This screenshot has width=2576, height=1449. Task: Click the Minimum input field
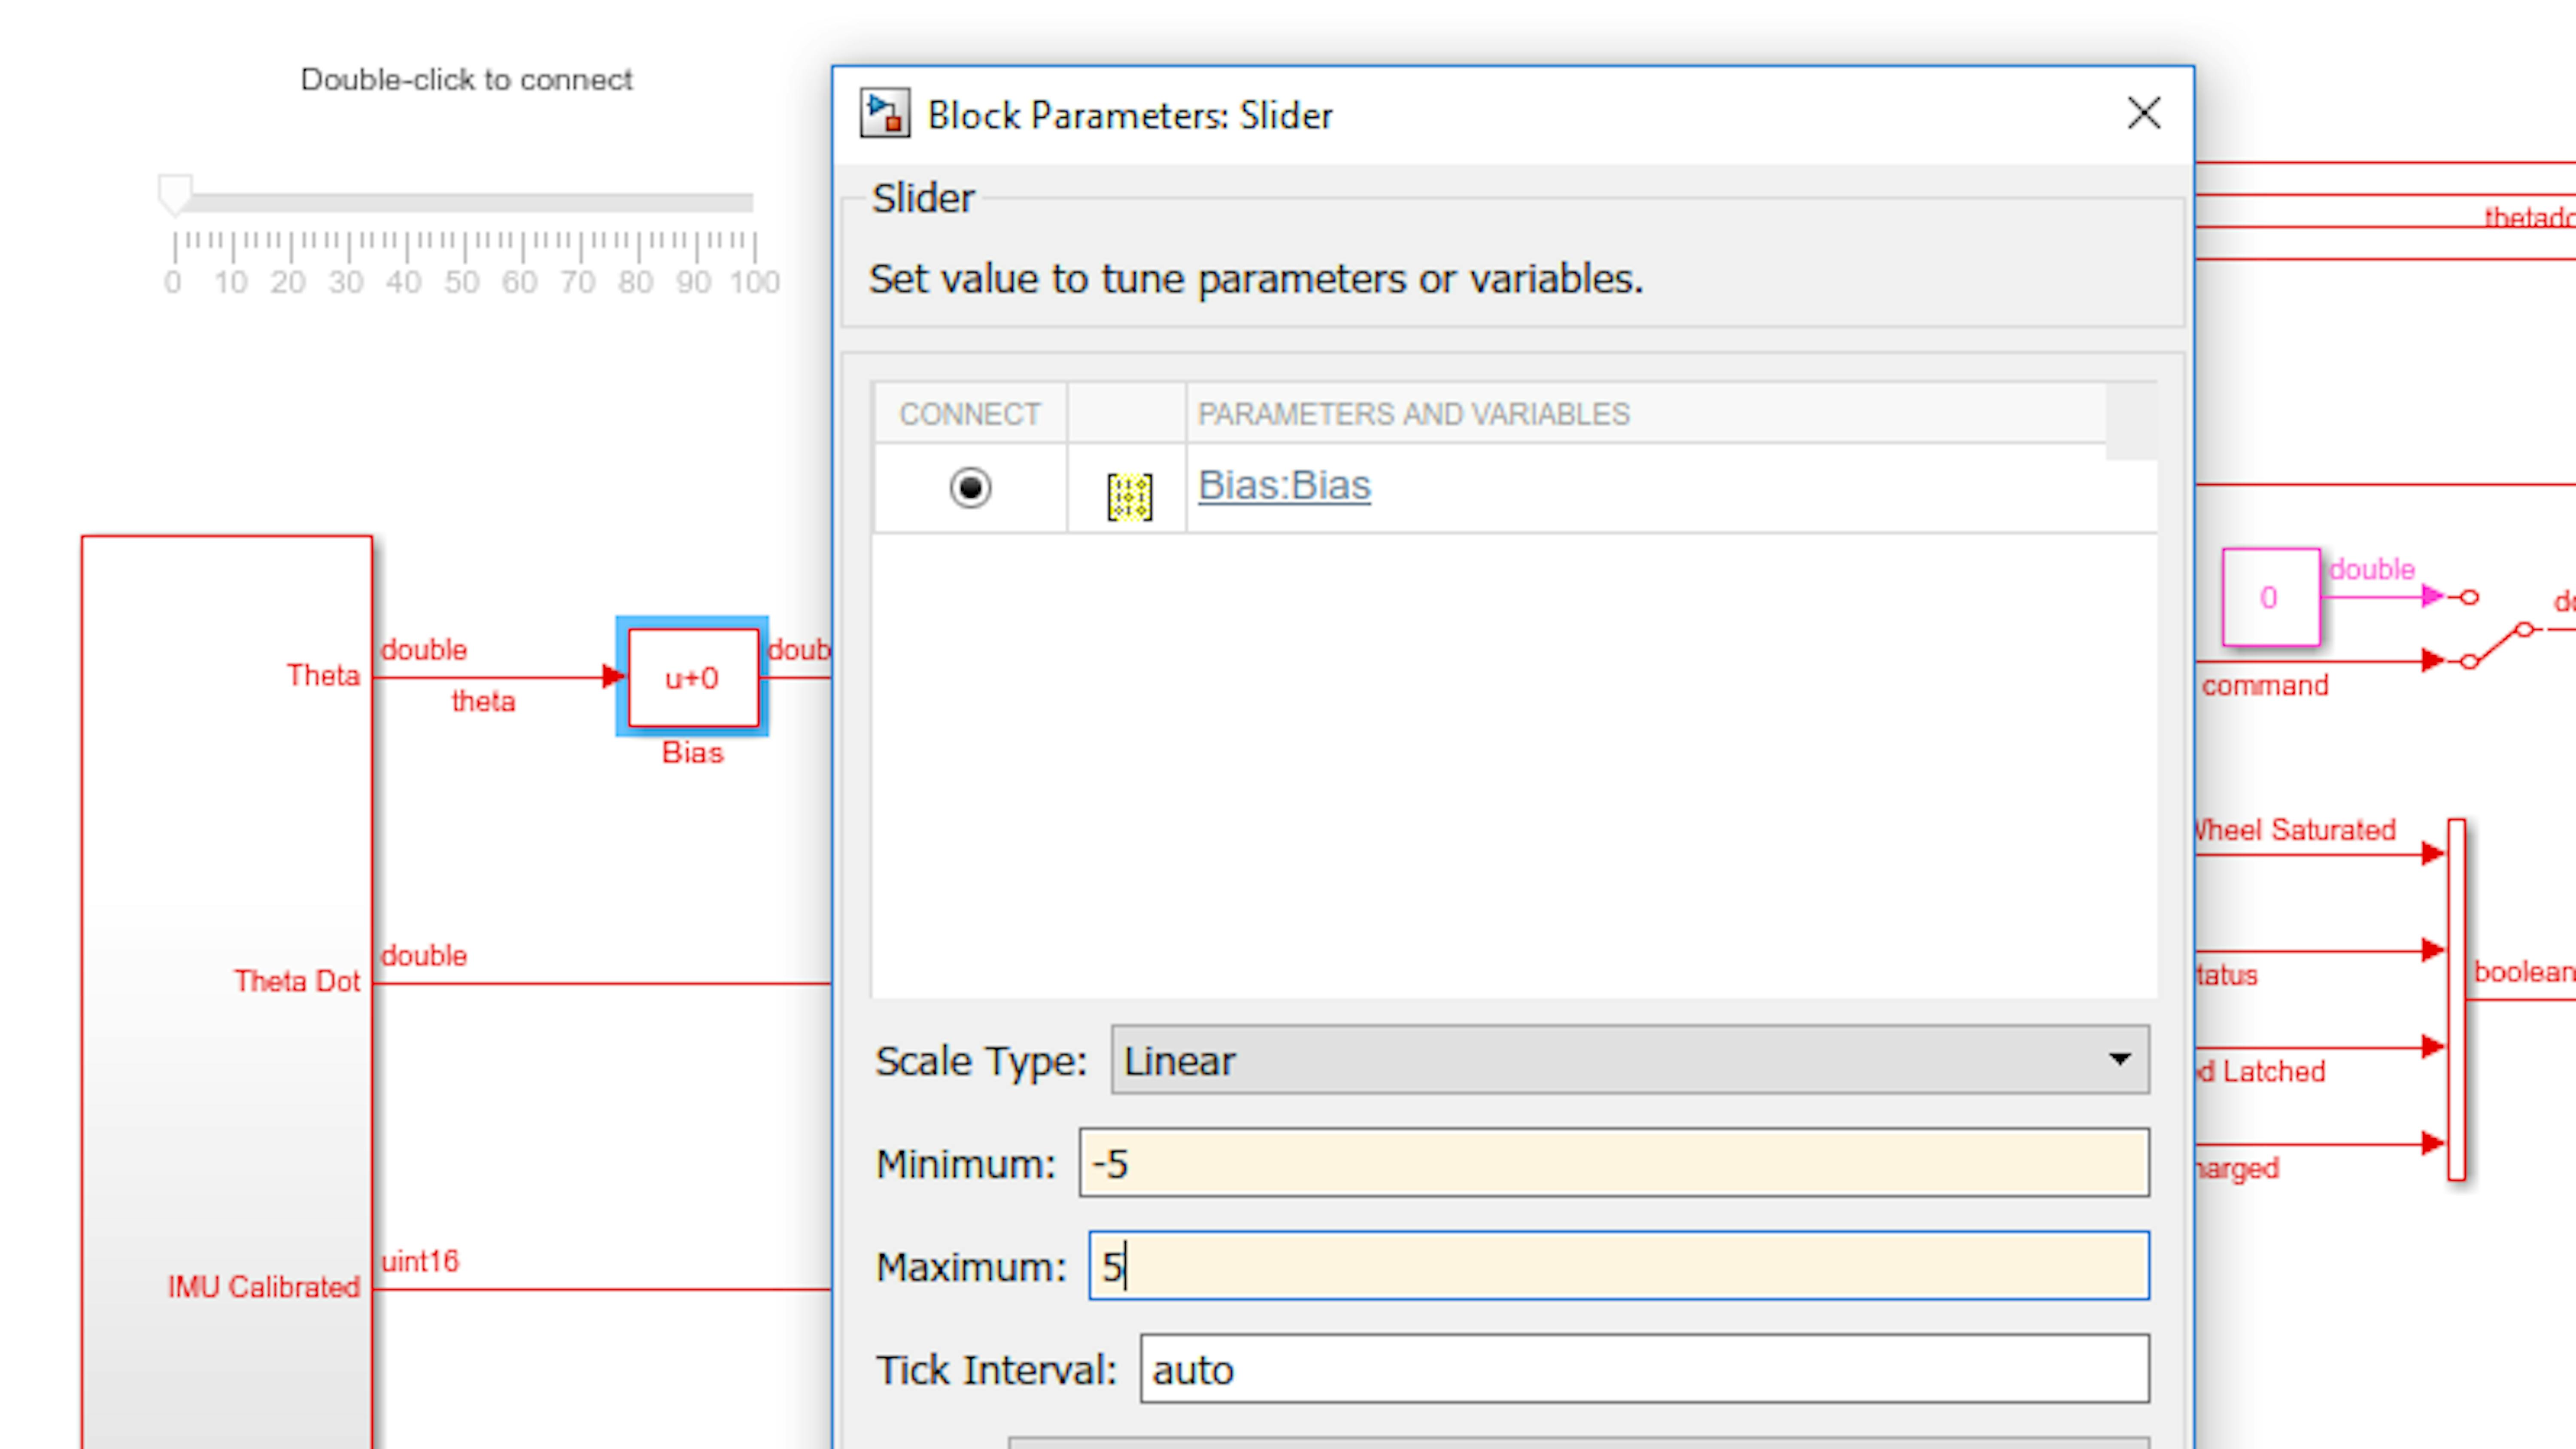tap(1614, 1163)
